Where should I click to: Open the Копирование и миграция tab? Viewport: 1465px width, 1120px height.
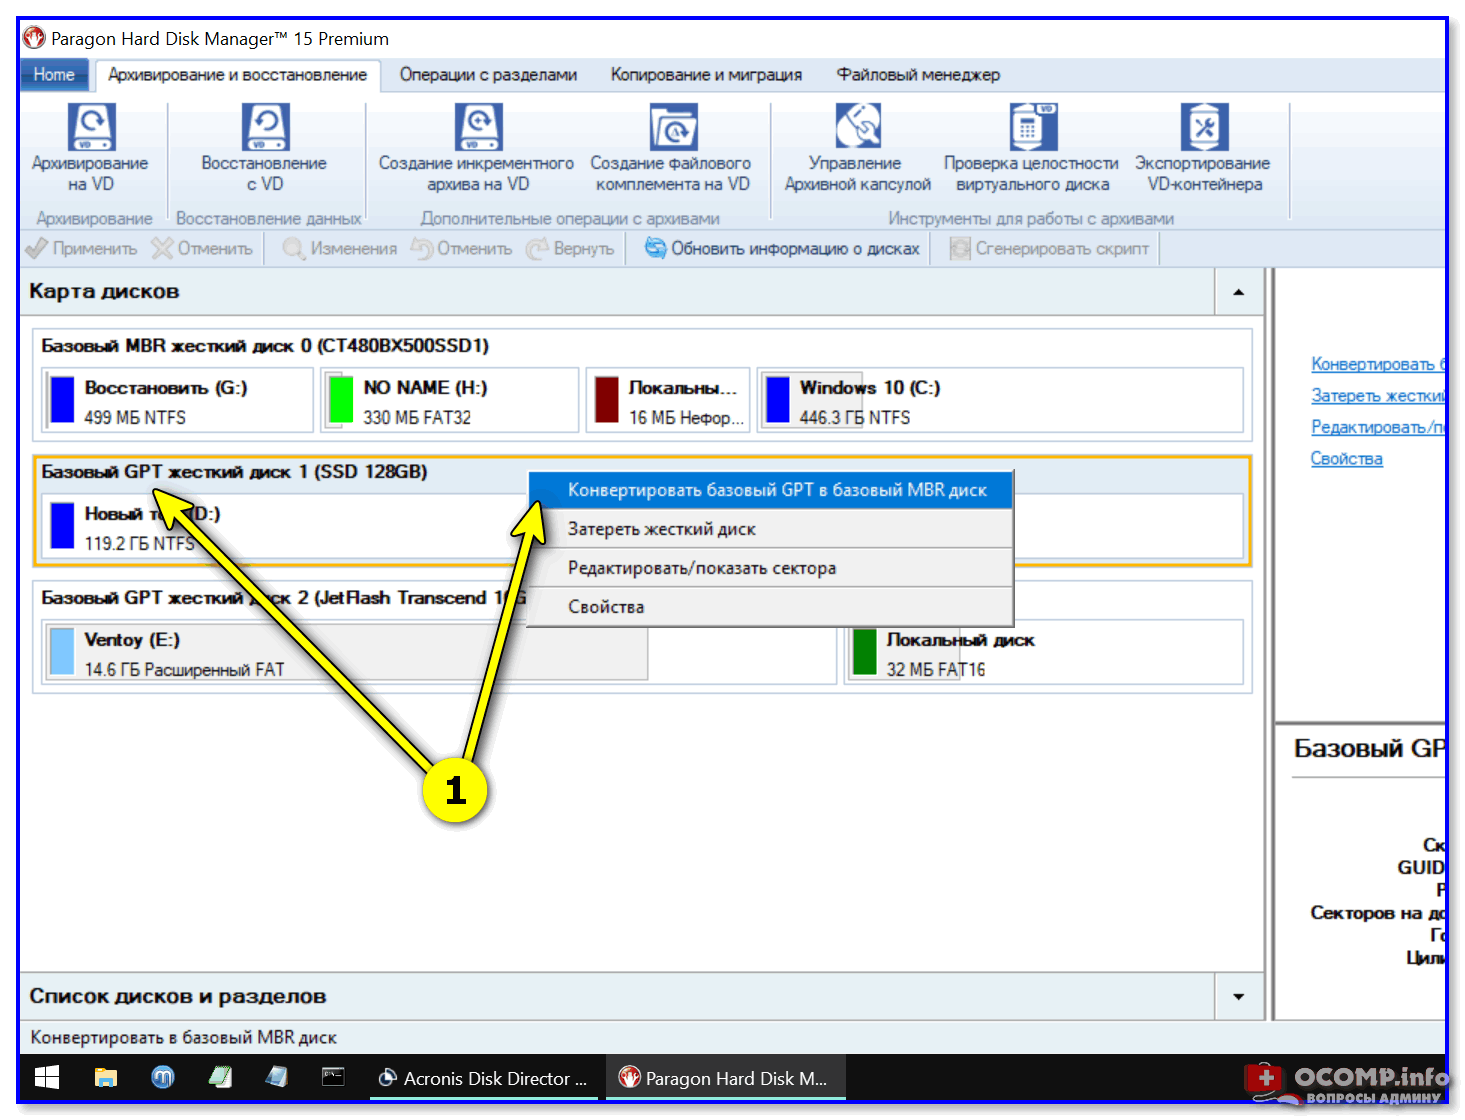click(706, 75)
